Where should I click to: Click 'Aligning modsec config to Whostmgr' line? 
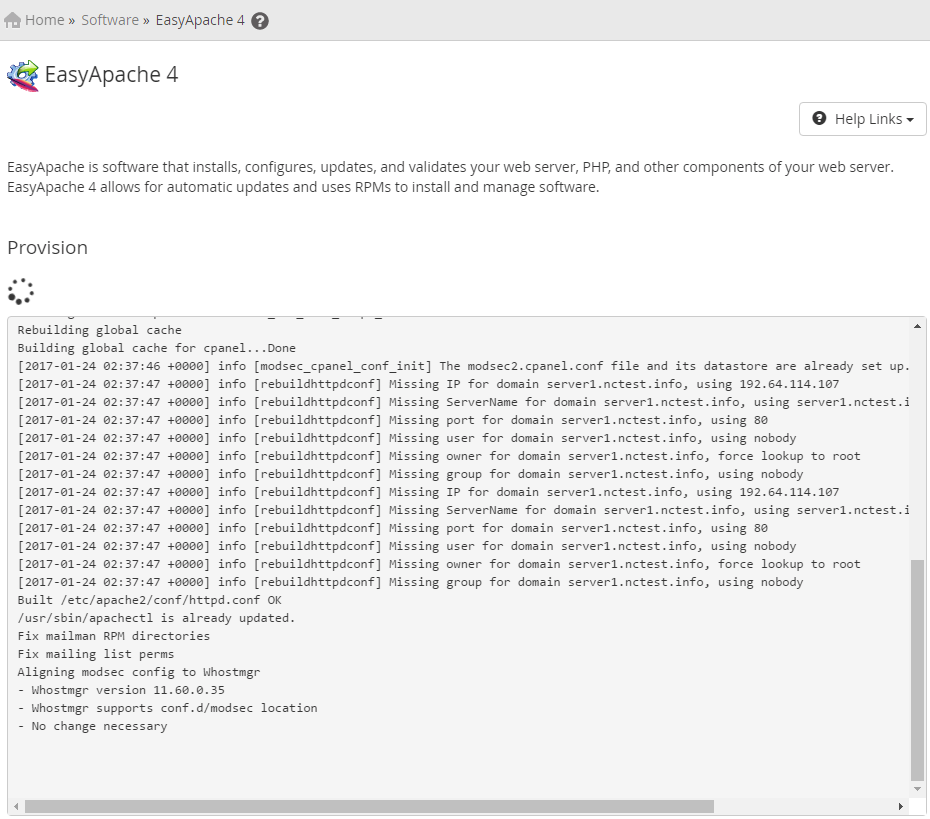click(139, 672)
